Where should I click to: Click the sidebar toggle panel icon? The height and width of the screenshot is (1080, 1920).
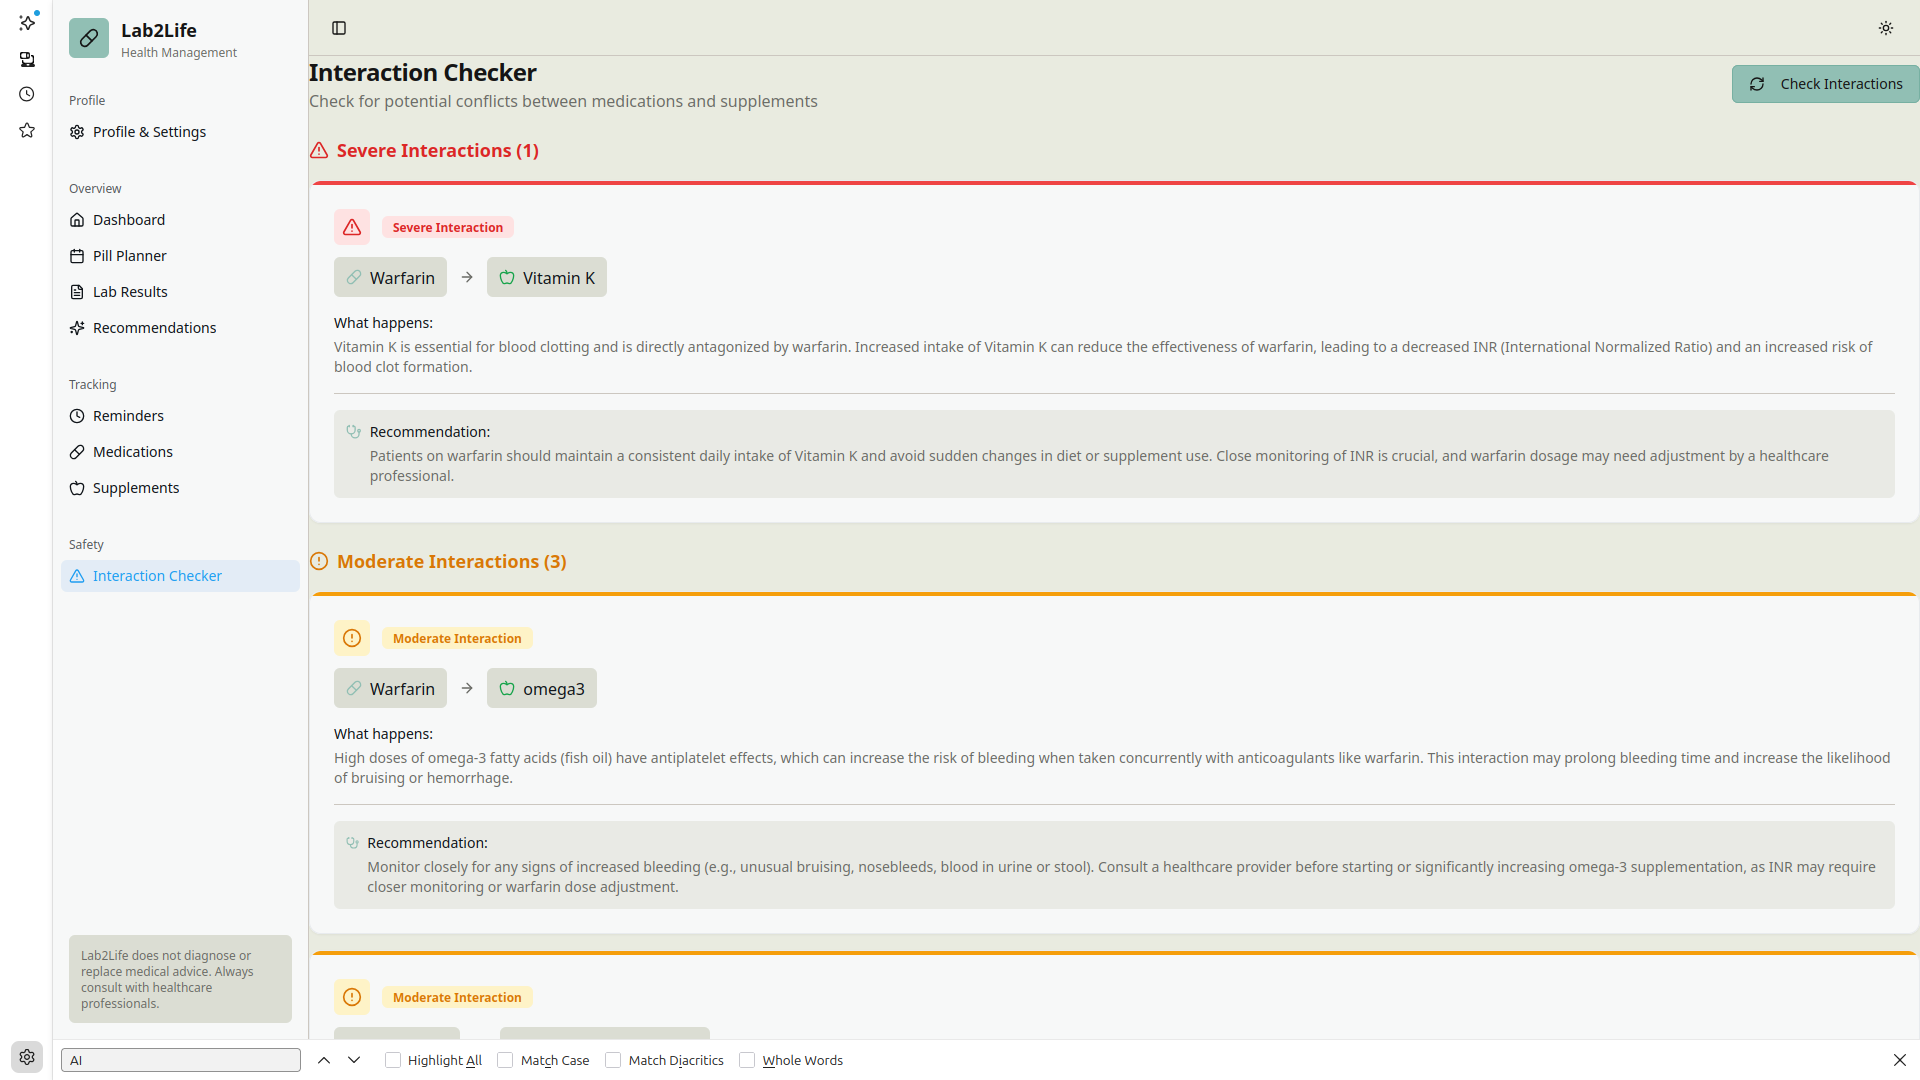(339, 28)
